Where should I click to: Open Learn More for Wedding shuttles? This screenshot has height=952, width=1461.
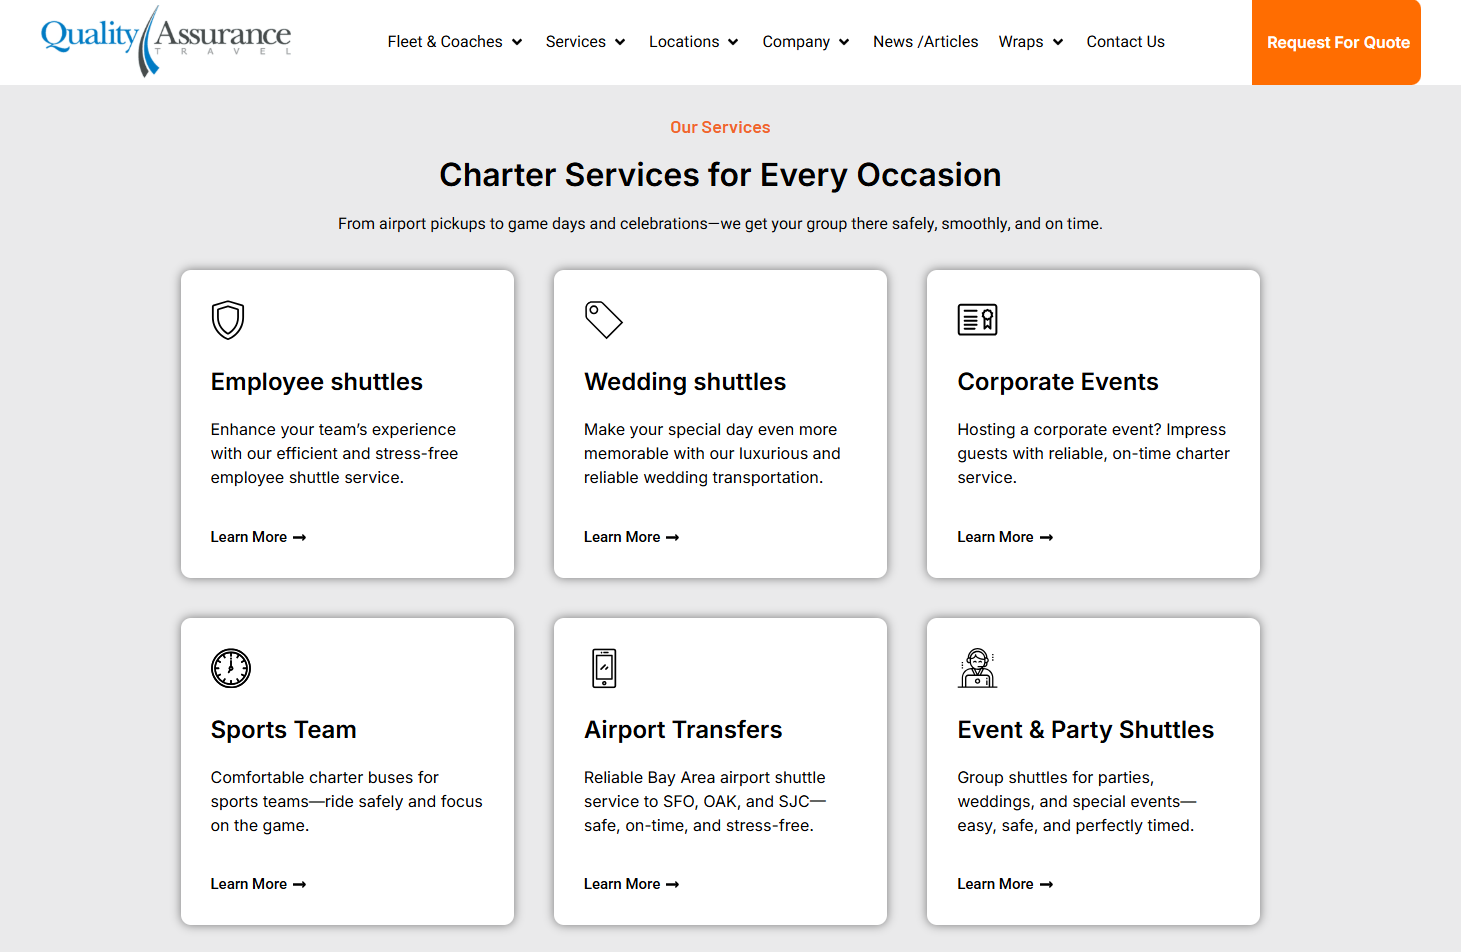(x=632, y=537)
